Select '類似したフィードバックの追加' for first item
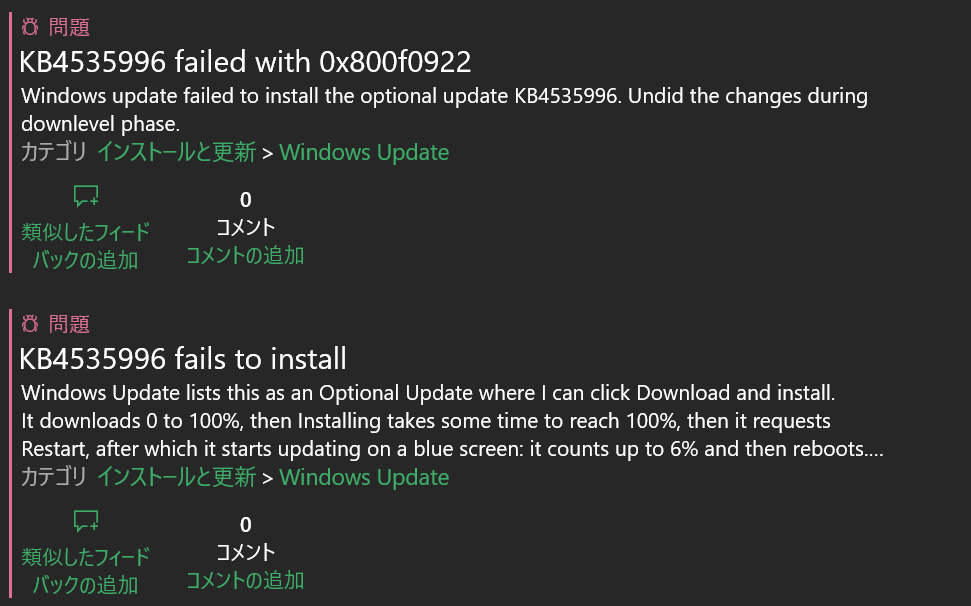This screenshot has width=971, height=606. (x=85, y=246)
